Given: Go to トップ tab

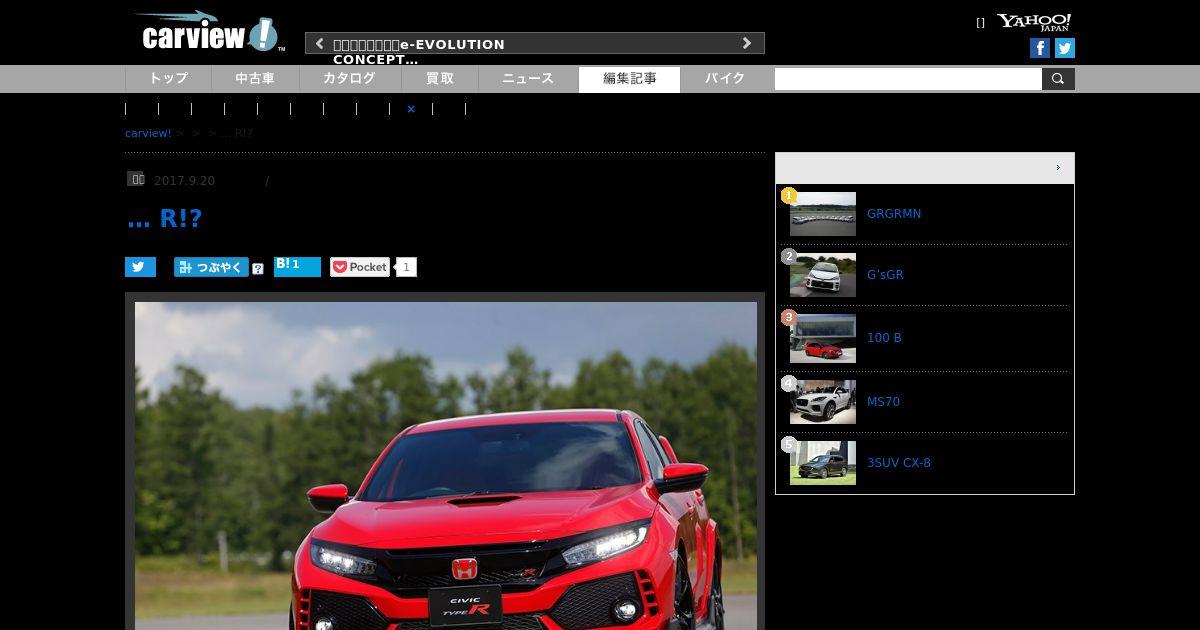Looking at the screenshot, I should pyautogui.click(x=168, y=79).
